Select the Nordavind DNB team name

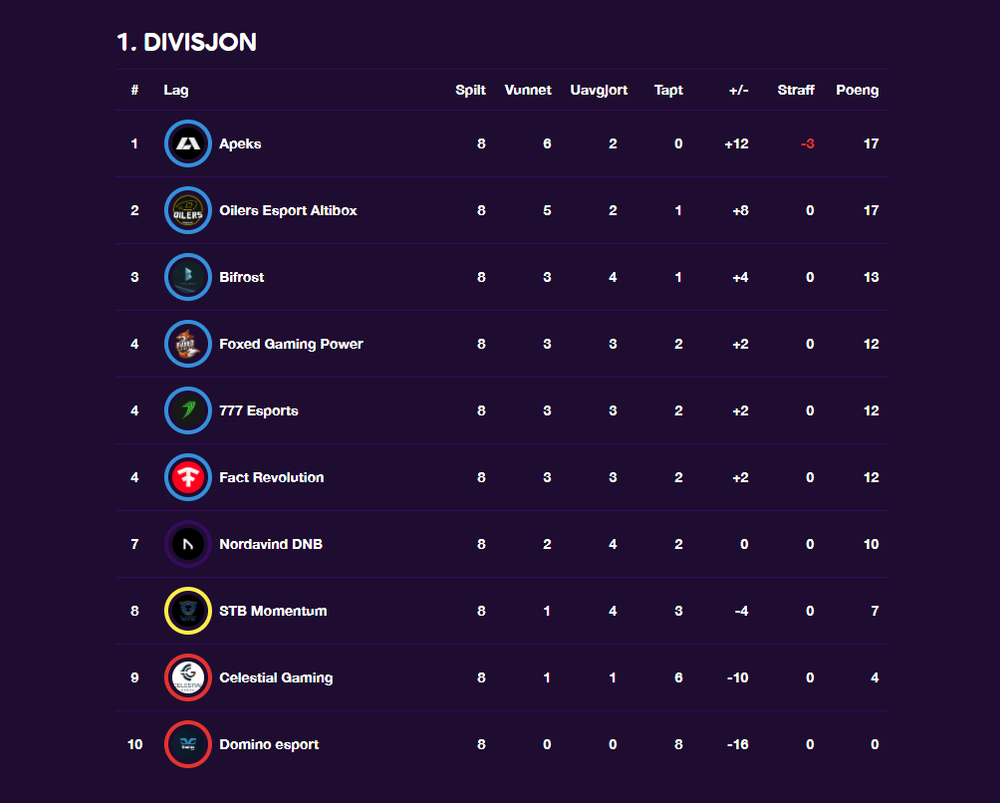coord(270,544)
